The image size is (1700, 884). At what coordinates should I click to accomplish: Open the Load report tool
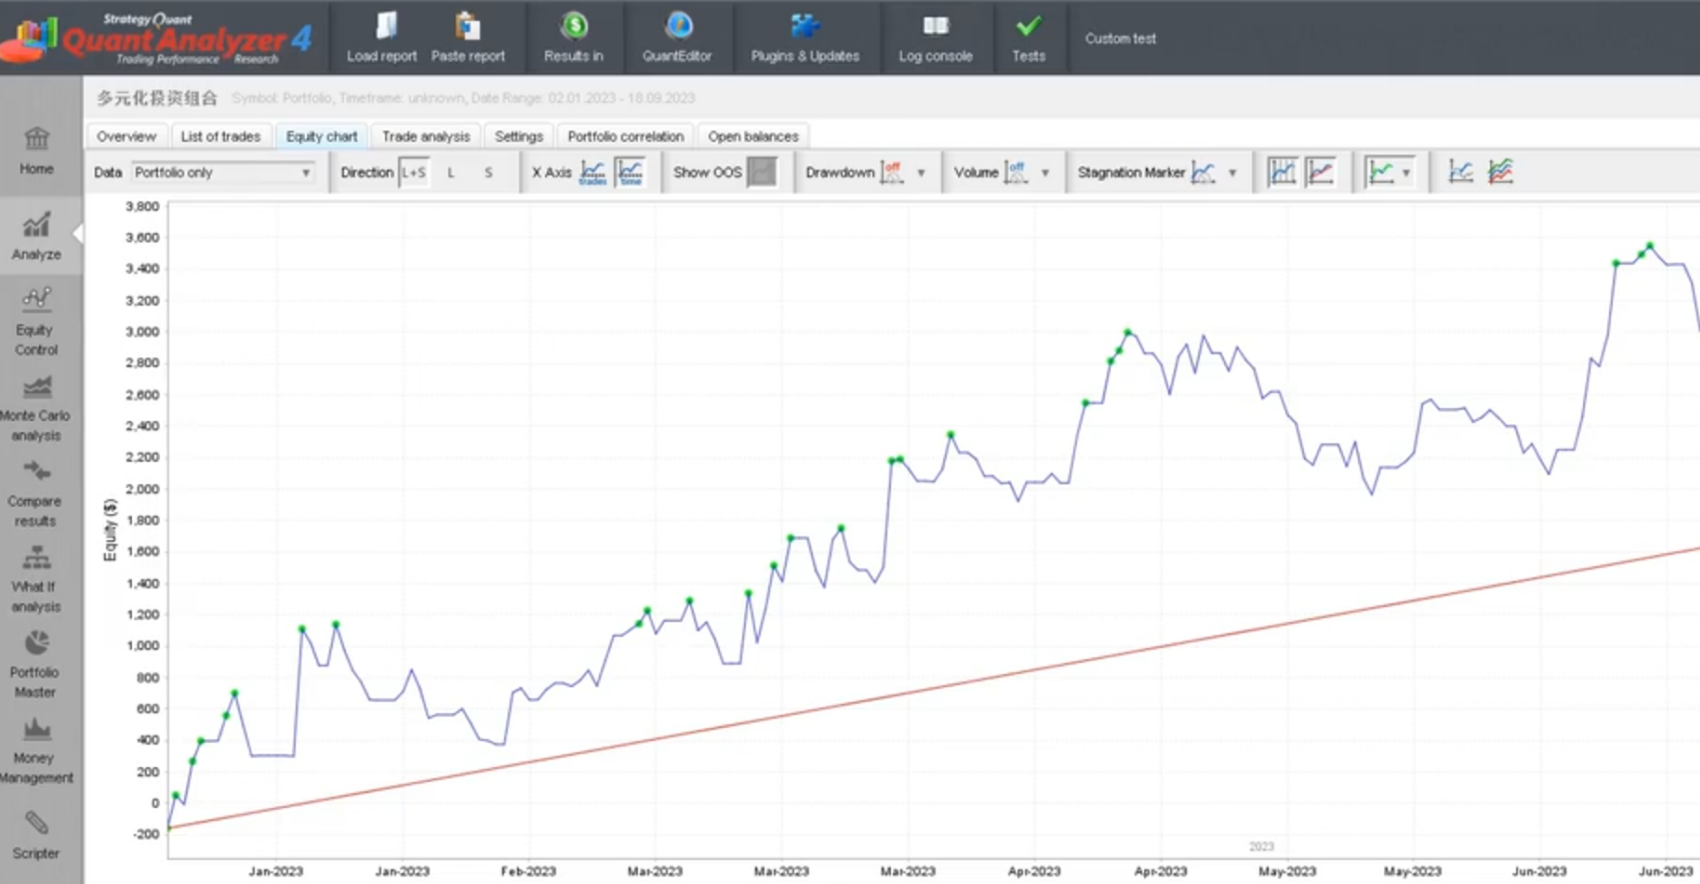click(x=382, y=38)
